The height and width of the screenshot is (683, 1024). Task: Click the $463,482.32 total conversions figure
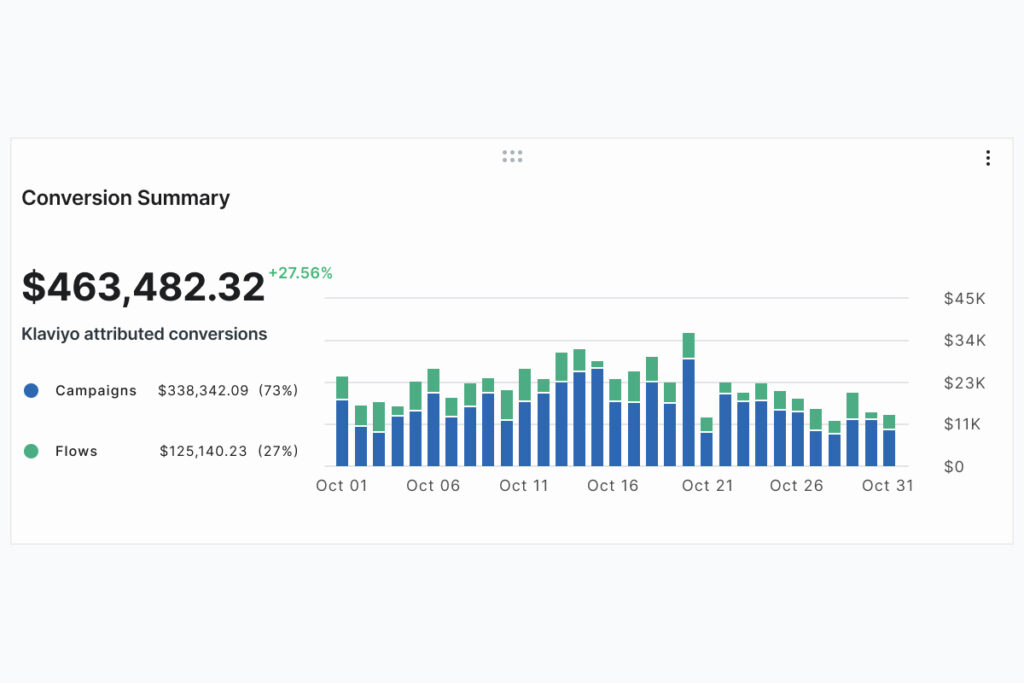click(143, 287)
